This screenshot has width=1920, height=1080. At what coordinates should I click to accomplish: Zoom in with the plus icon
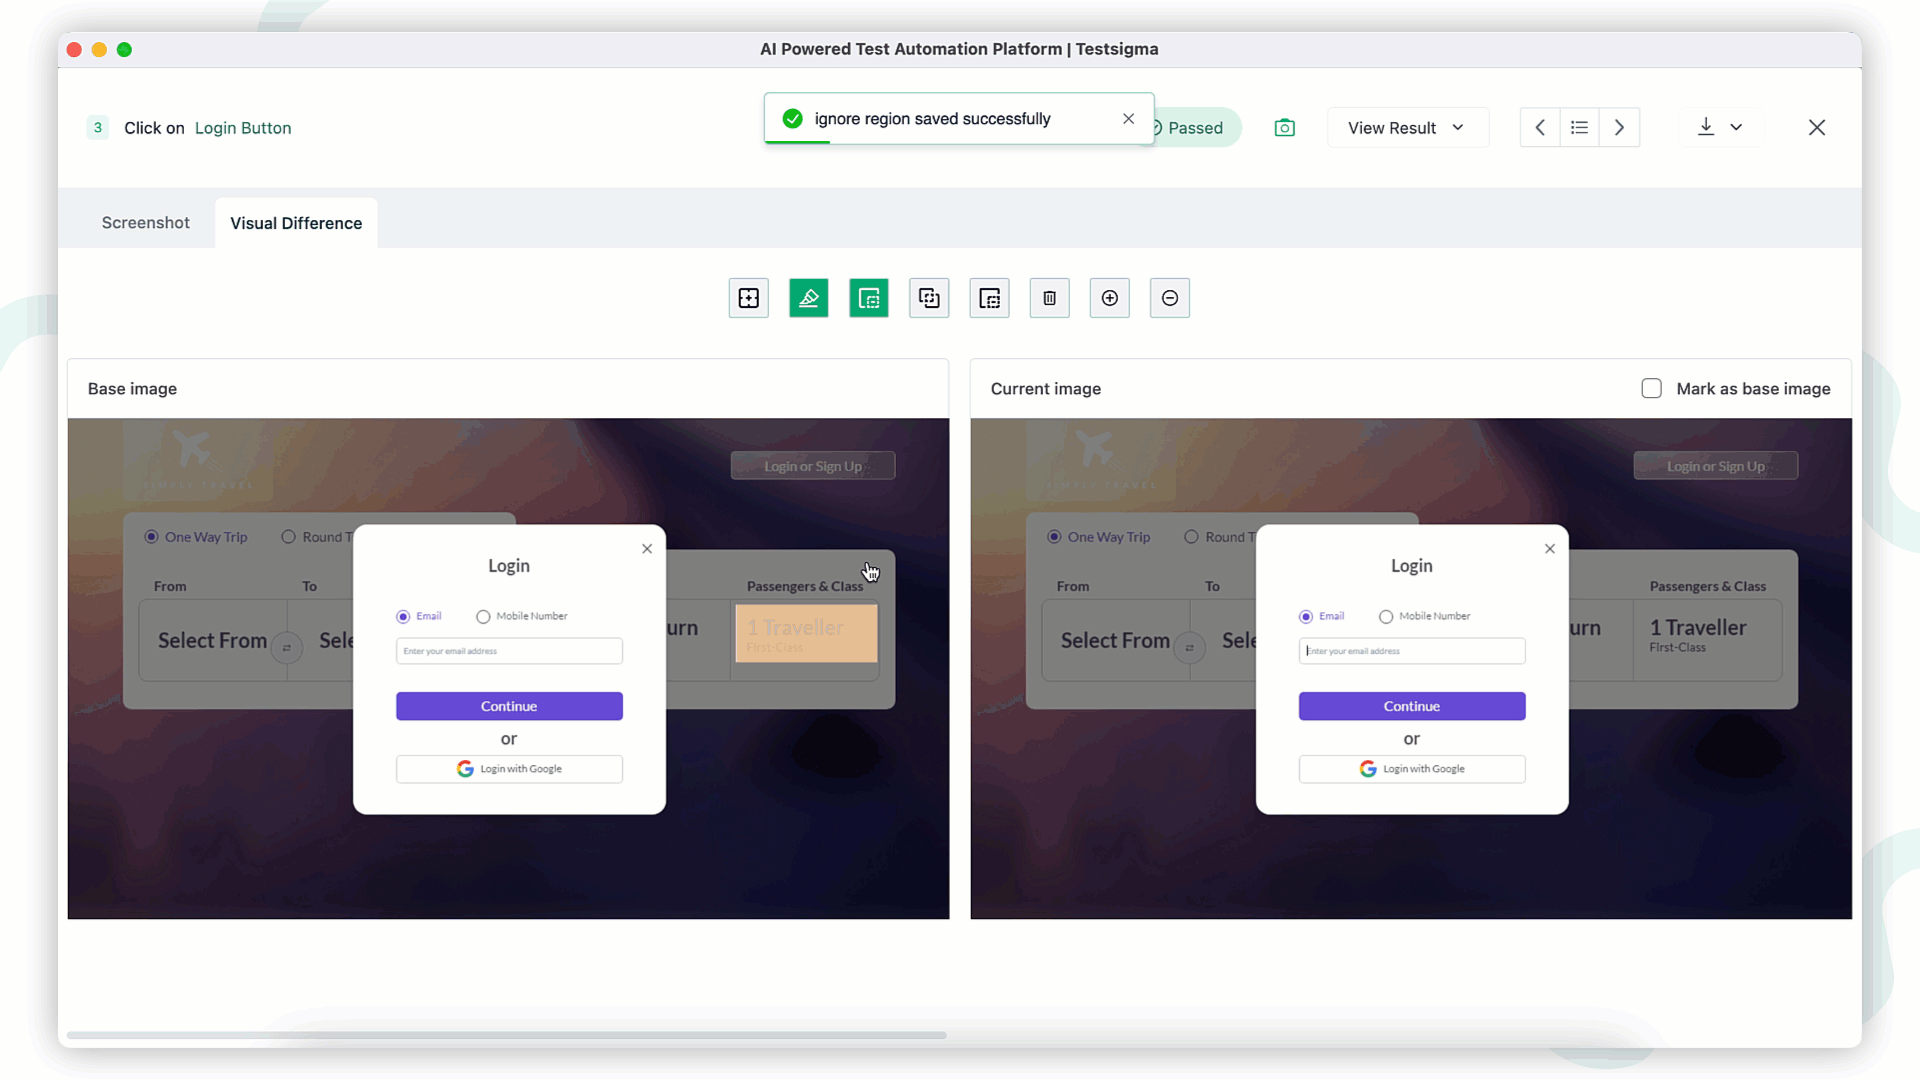click(x=1109, y=298)
